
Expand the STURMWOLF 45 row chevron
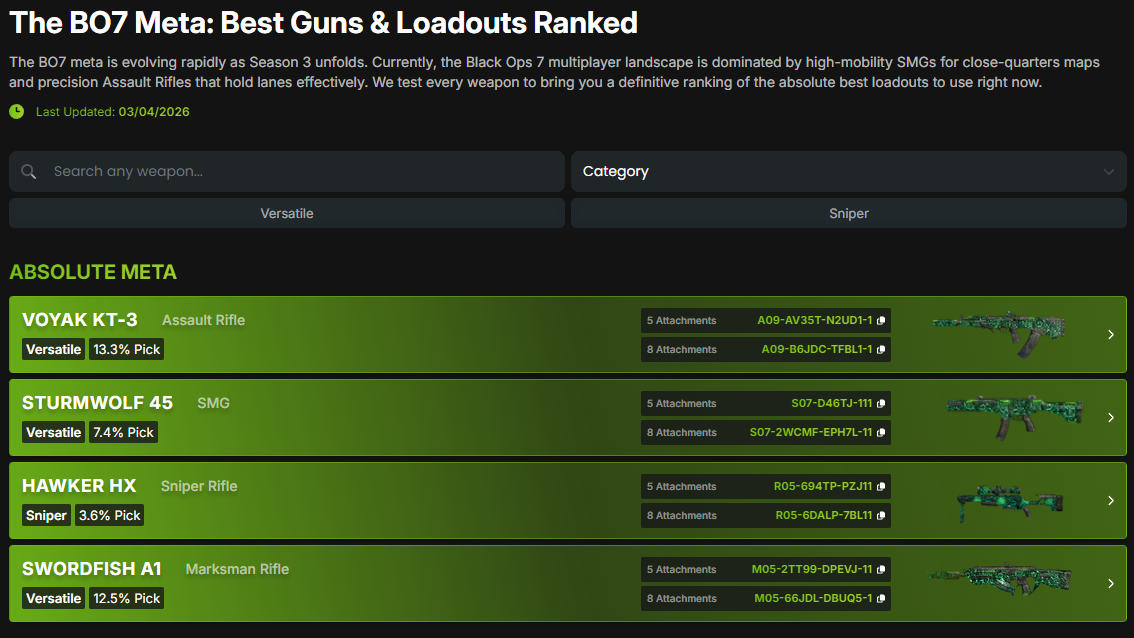[x=1110, y=418]
